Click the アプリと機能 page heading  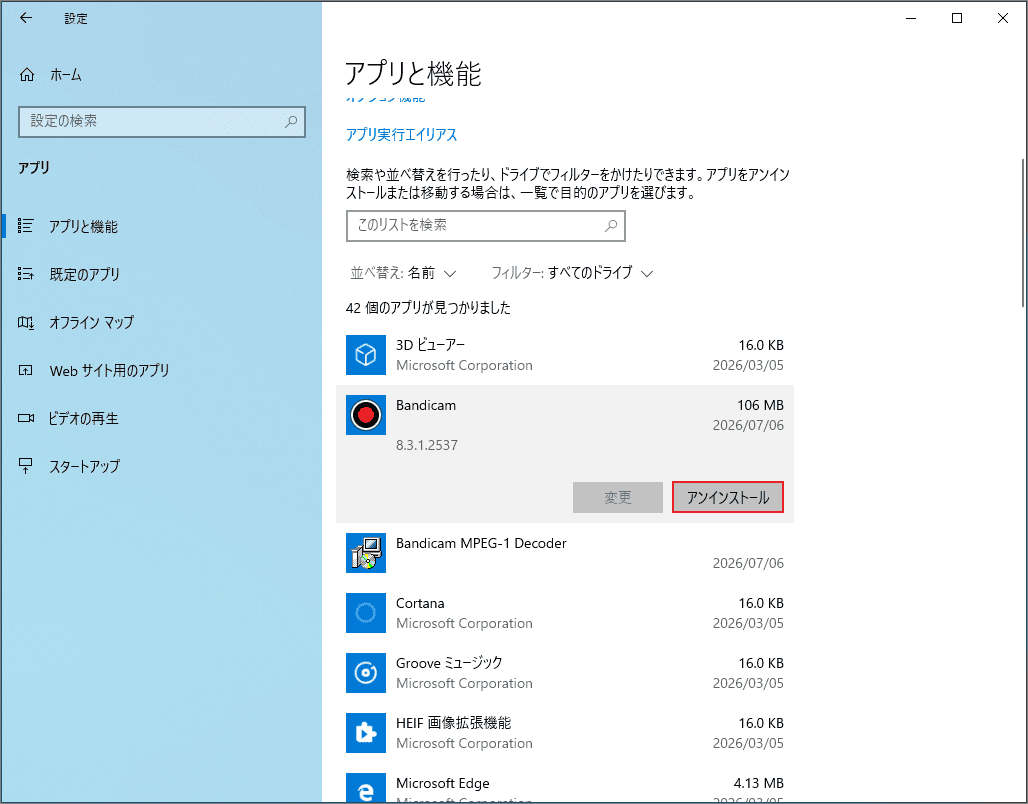click(413, 73)
